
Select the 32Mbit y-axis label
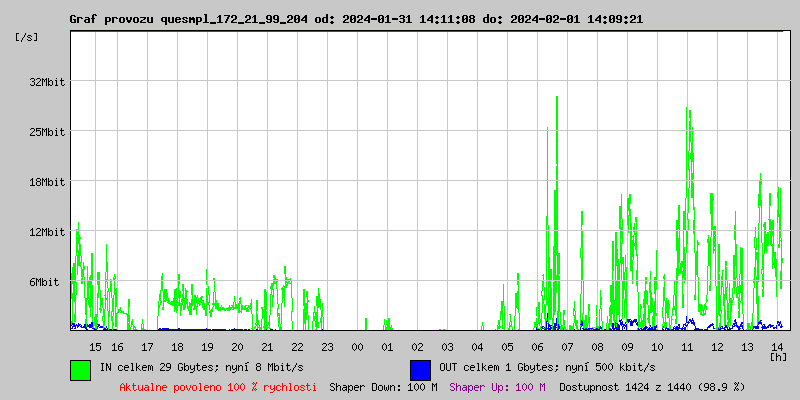pyautogui.click(x=47, y=82)
